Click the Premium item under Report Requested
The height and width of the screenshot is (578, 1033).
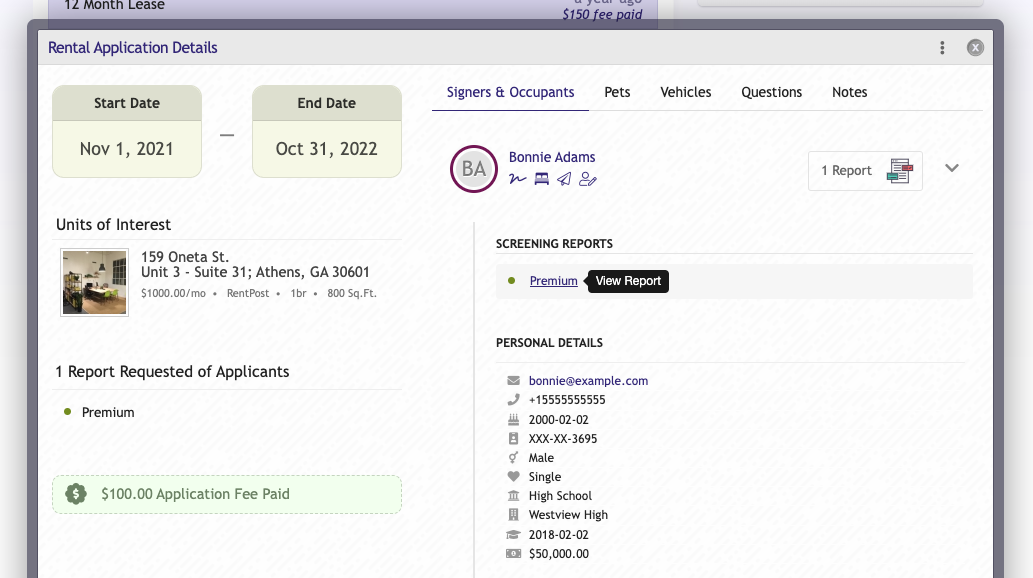[x=108, y=412]
